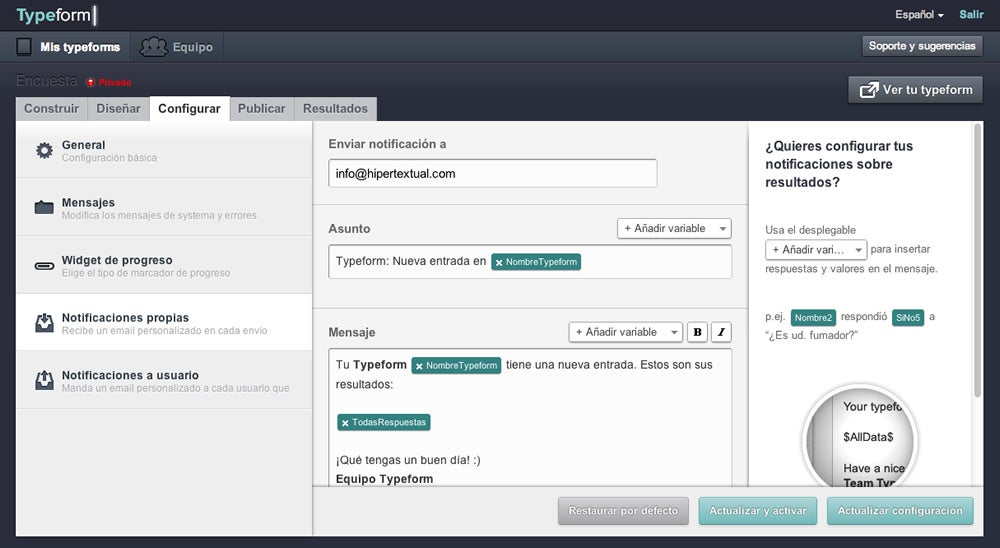
Task: Open Añadir variable dropdown in Mensaje
Action: [x=625, y=332]
